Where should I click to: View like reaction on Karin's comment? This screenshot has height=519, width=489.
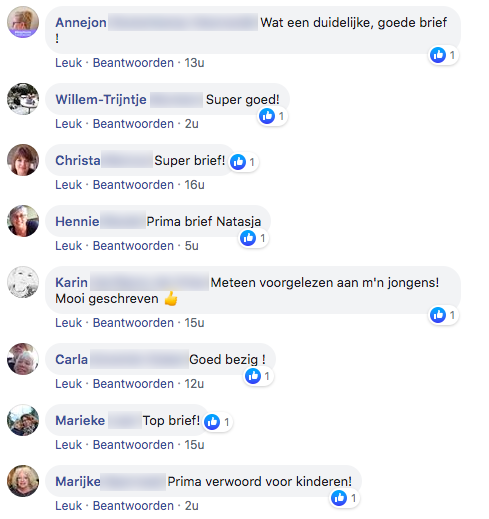tap(438, 315)
